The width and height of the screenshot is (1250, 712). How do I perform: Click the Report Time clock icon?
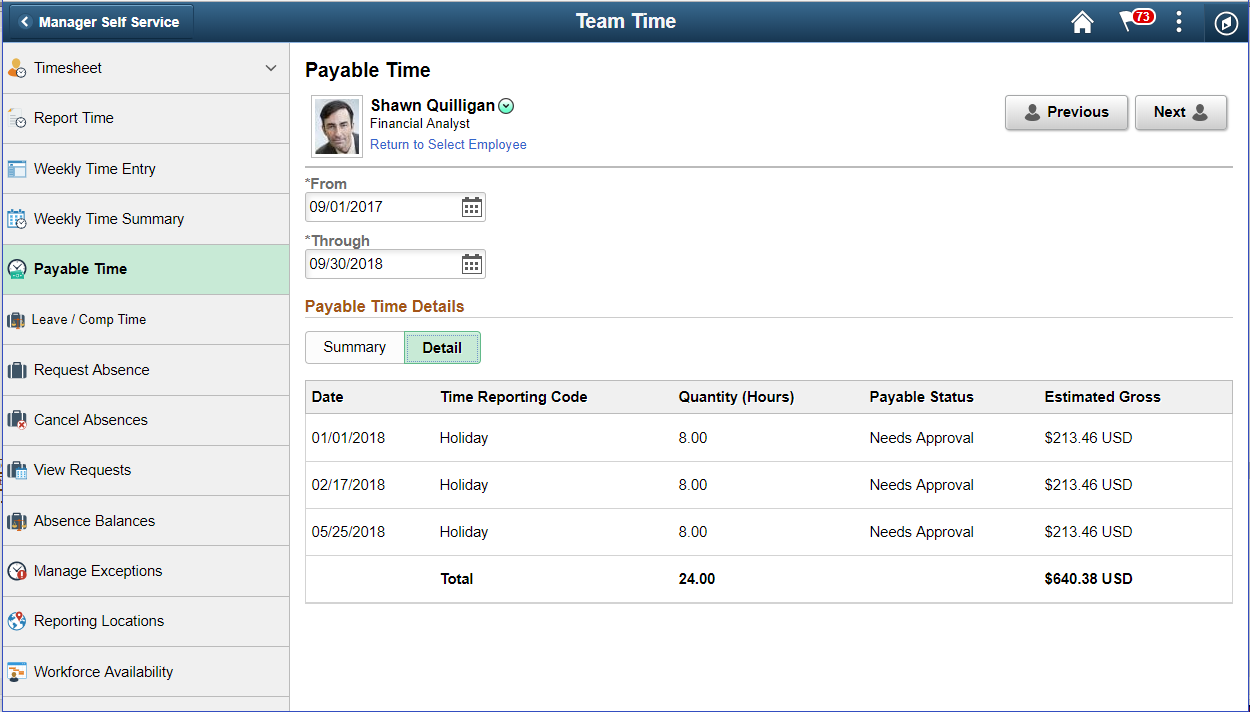coord(17,118)
